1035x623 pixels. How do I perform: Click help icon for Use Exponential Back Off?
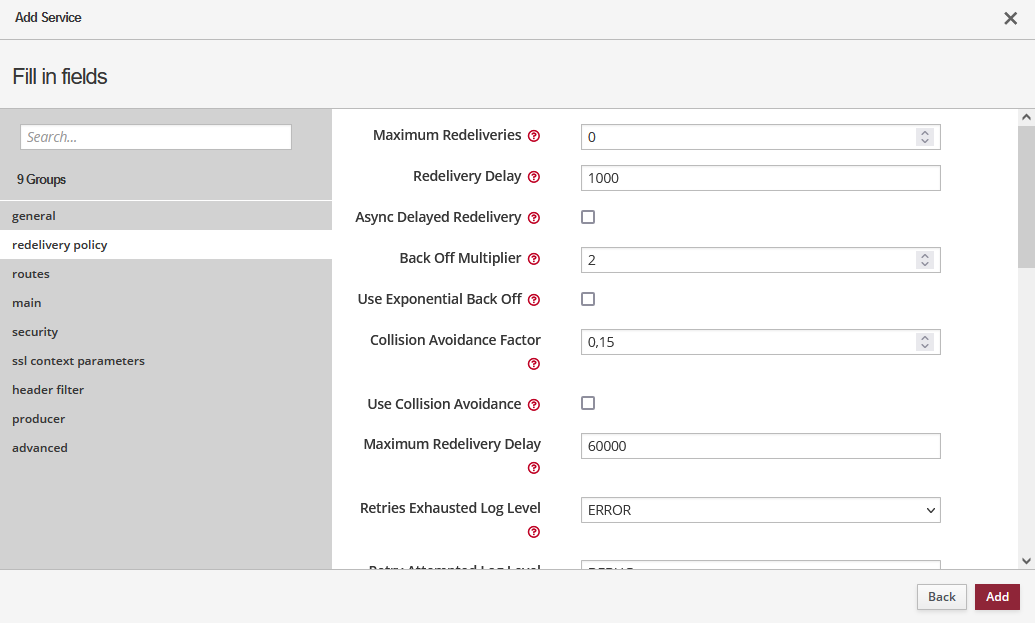[x=534, y=300]
